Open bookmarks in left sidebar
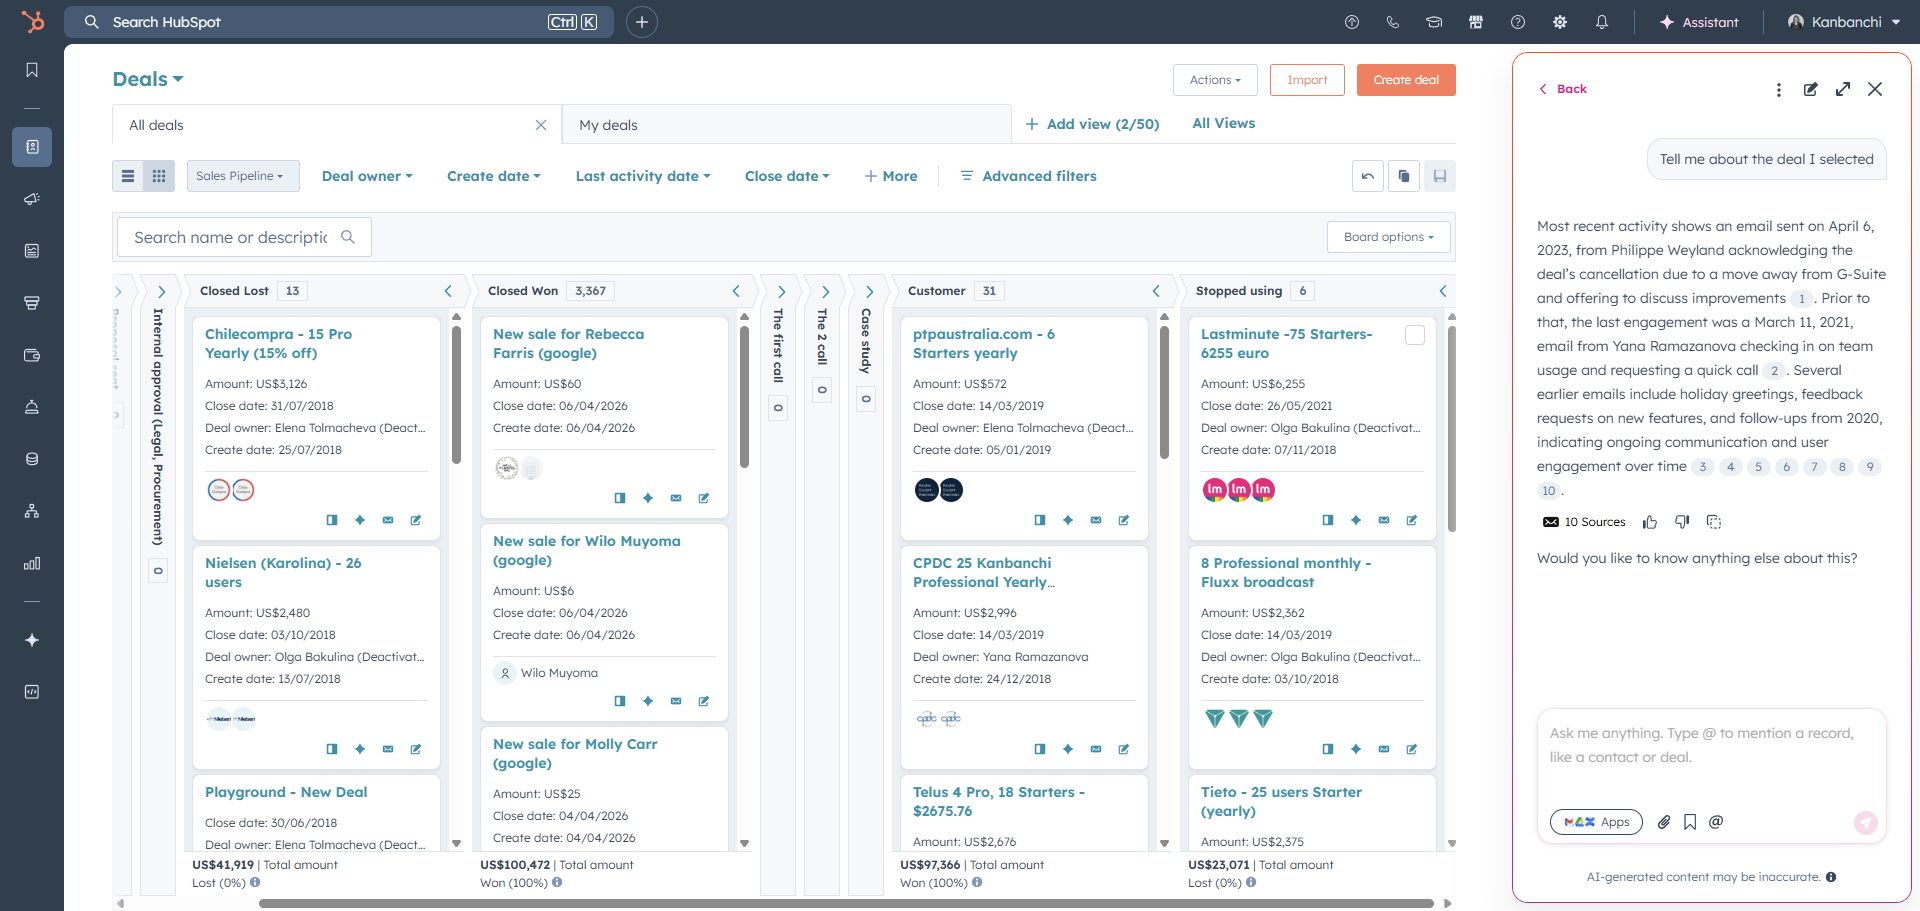The image size is (1920, 911). [x=32, y=70]
